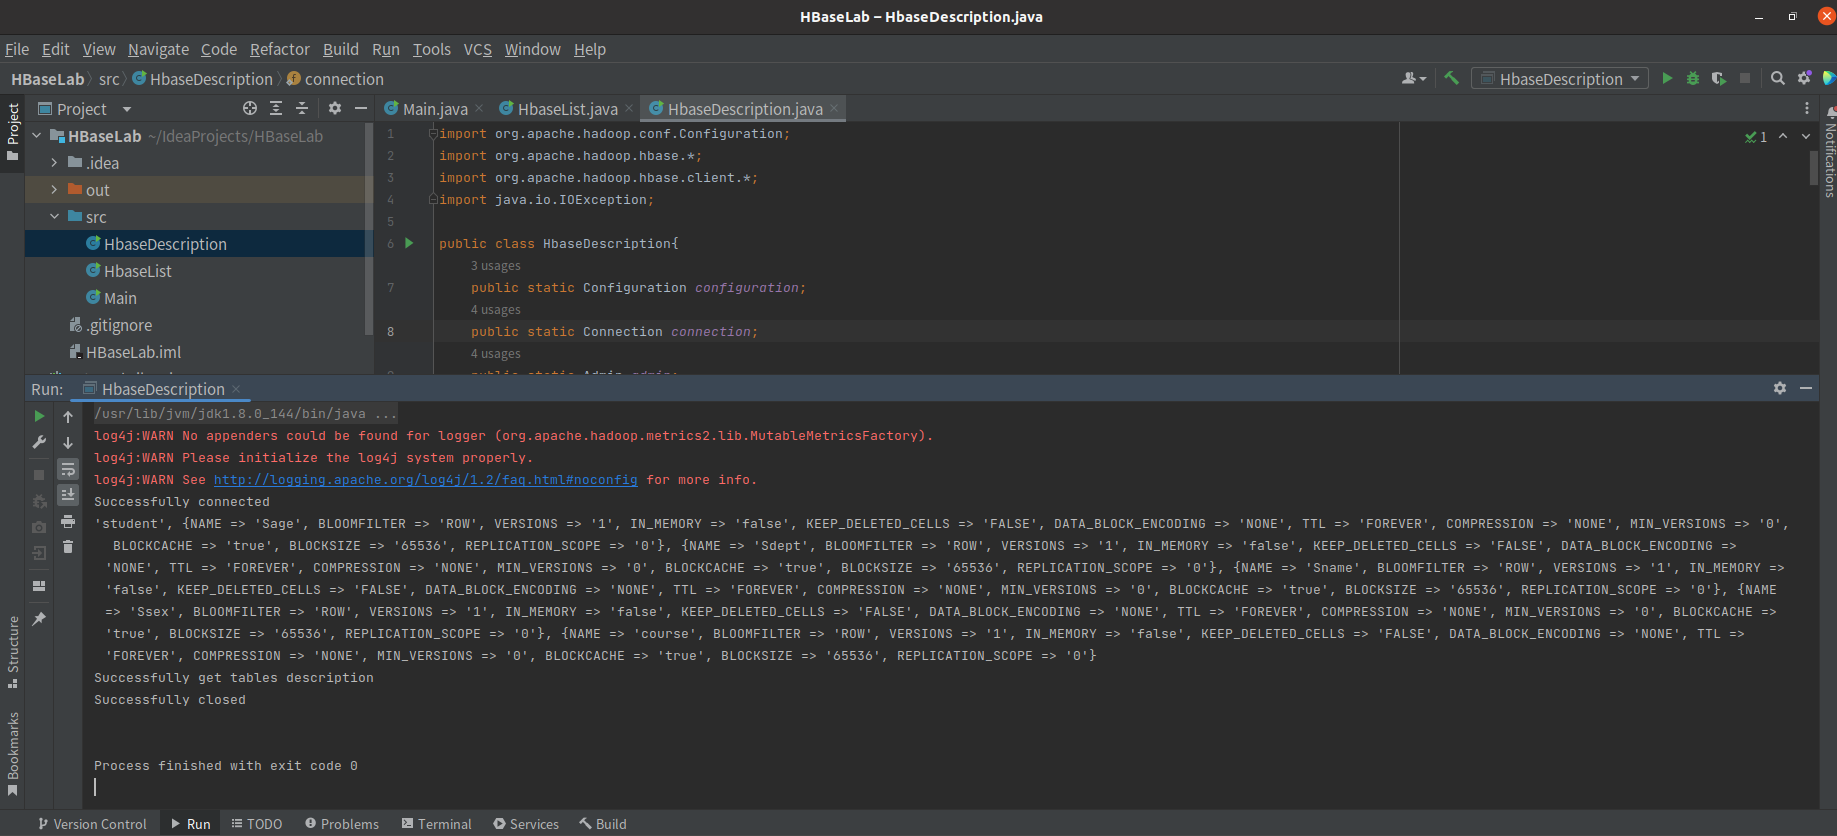
Task: Open Version Control tool window
Action: point(92,824)
